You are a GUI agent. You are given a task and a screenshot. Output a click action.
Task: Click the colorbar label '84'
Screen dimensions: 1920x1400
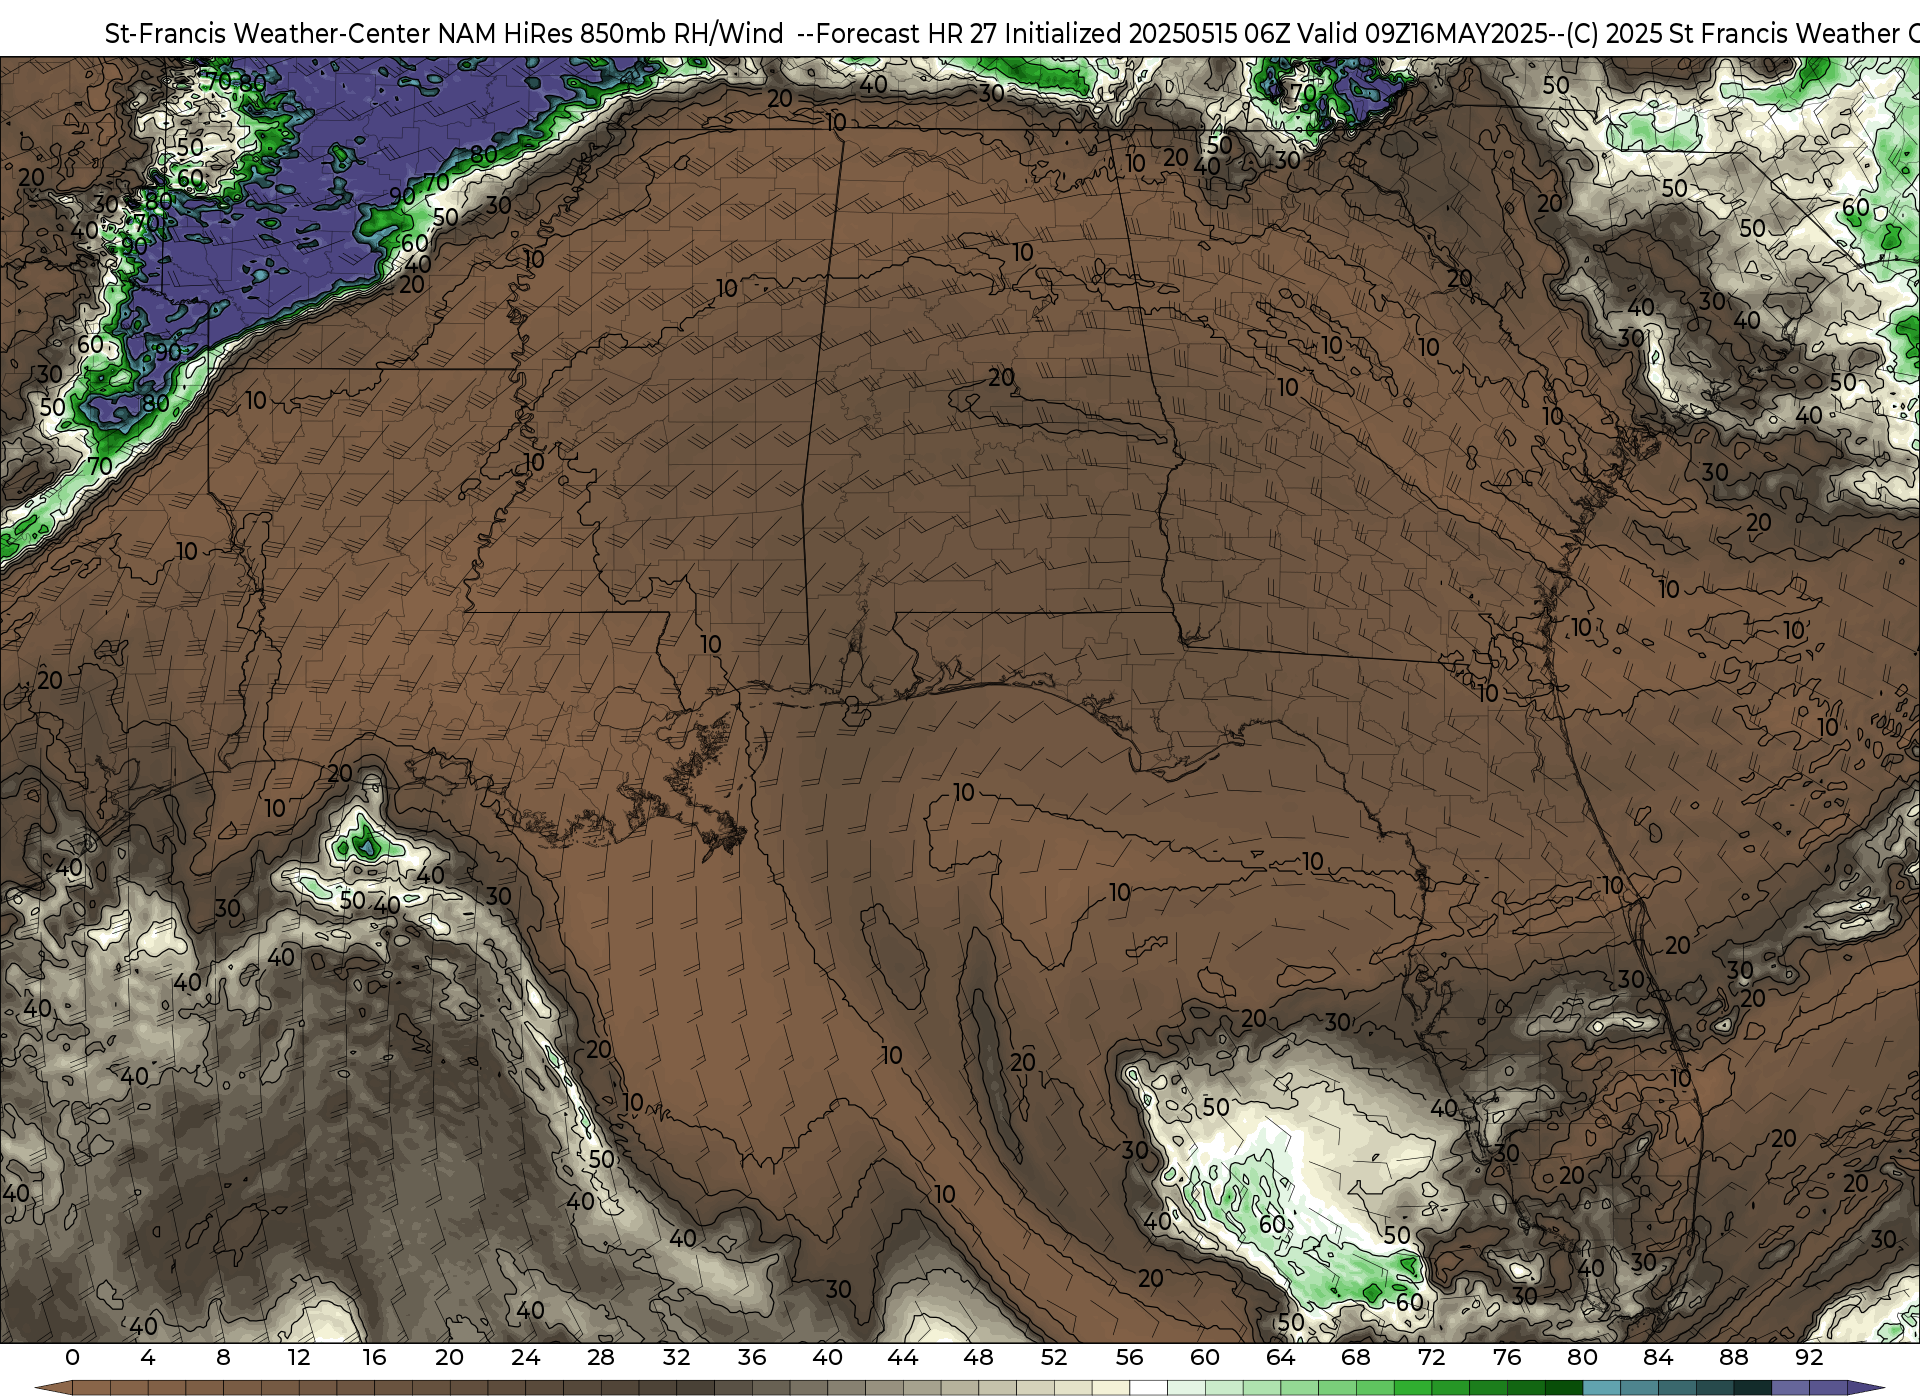[1658, 1358]
